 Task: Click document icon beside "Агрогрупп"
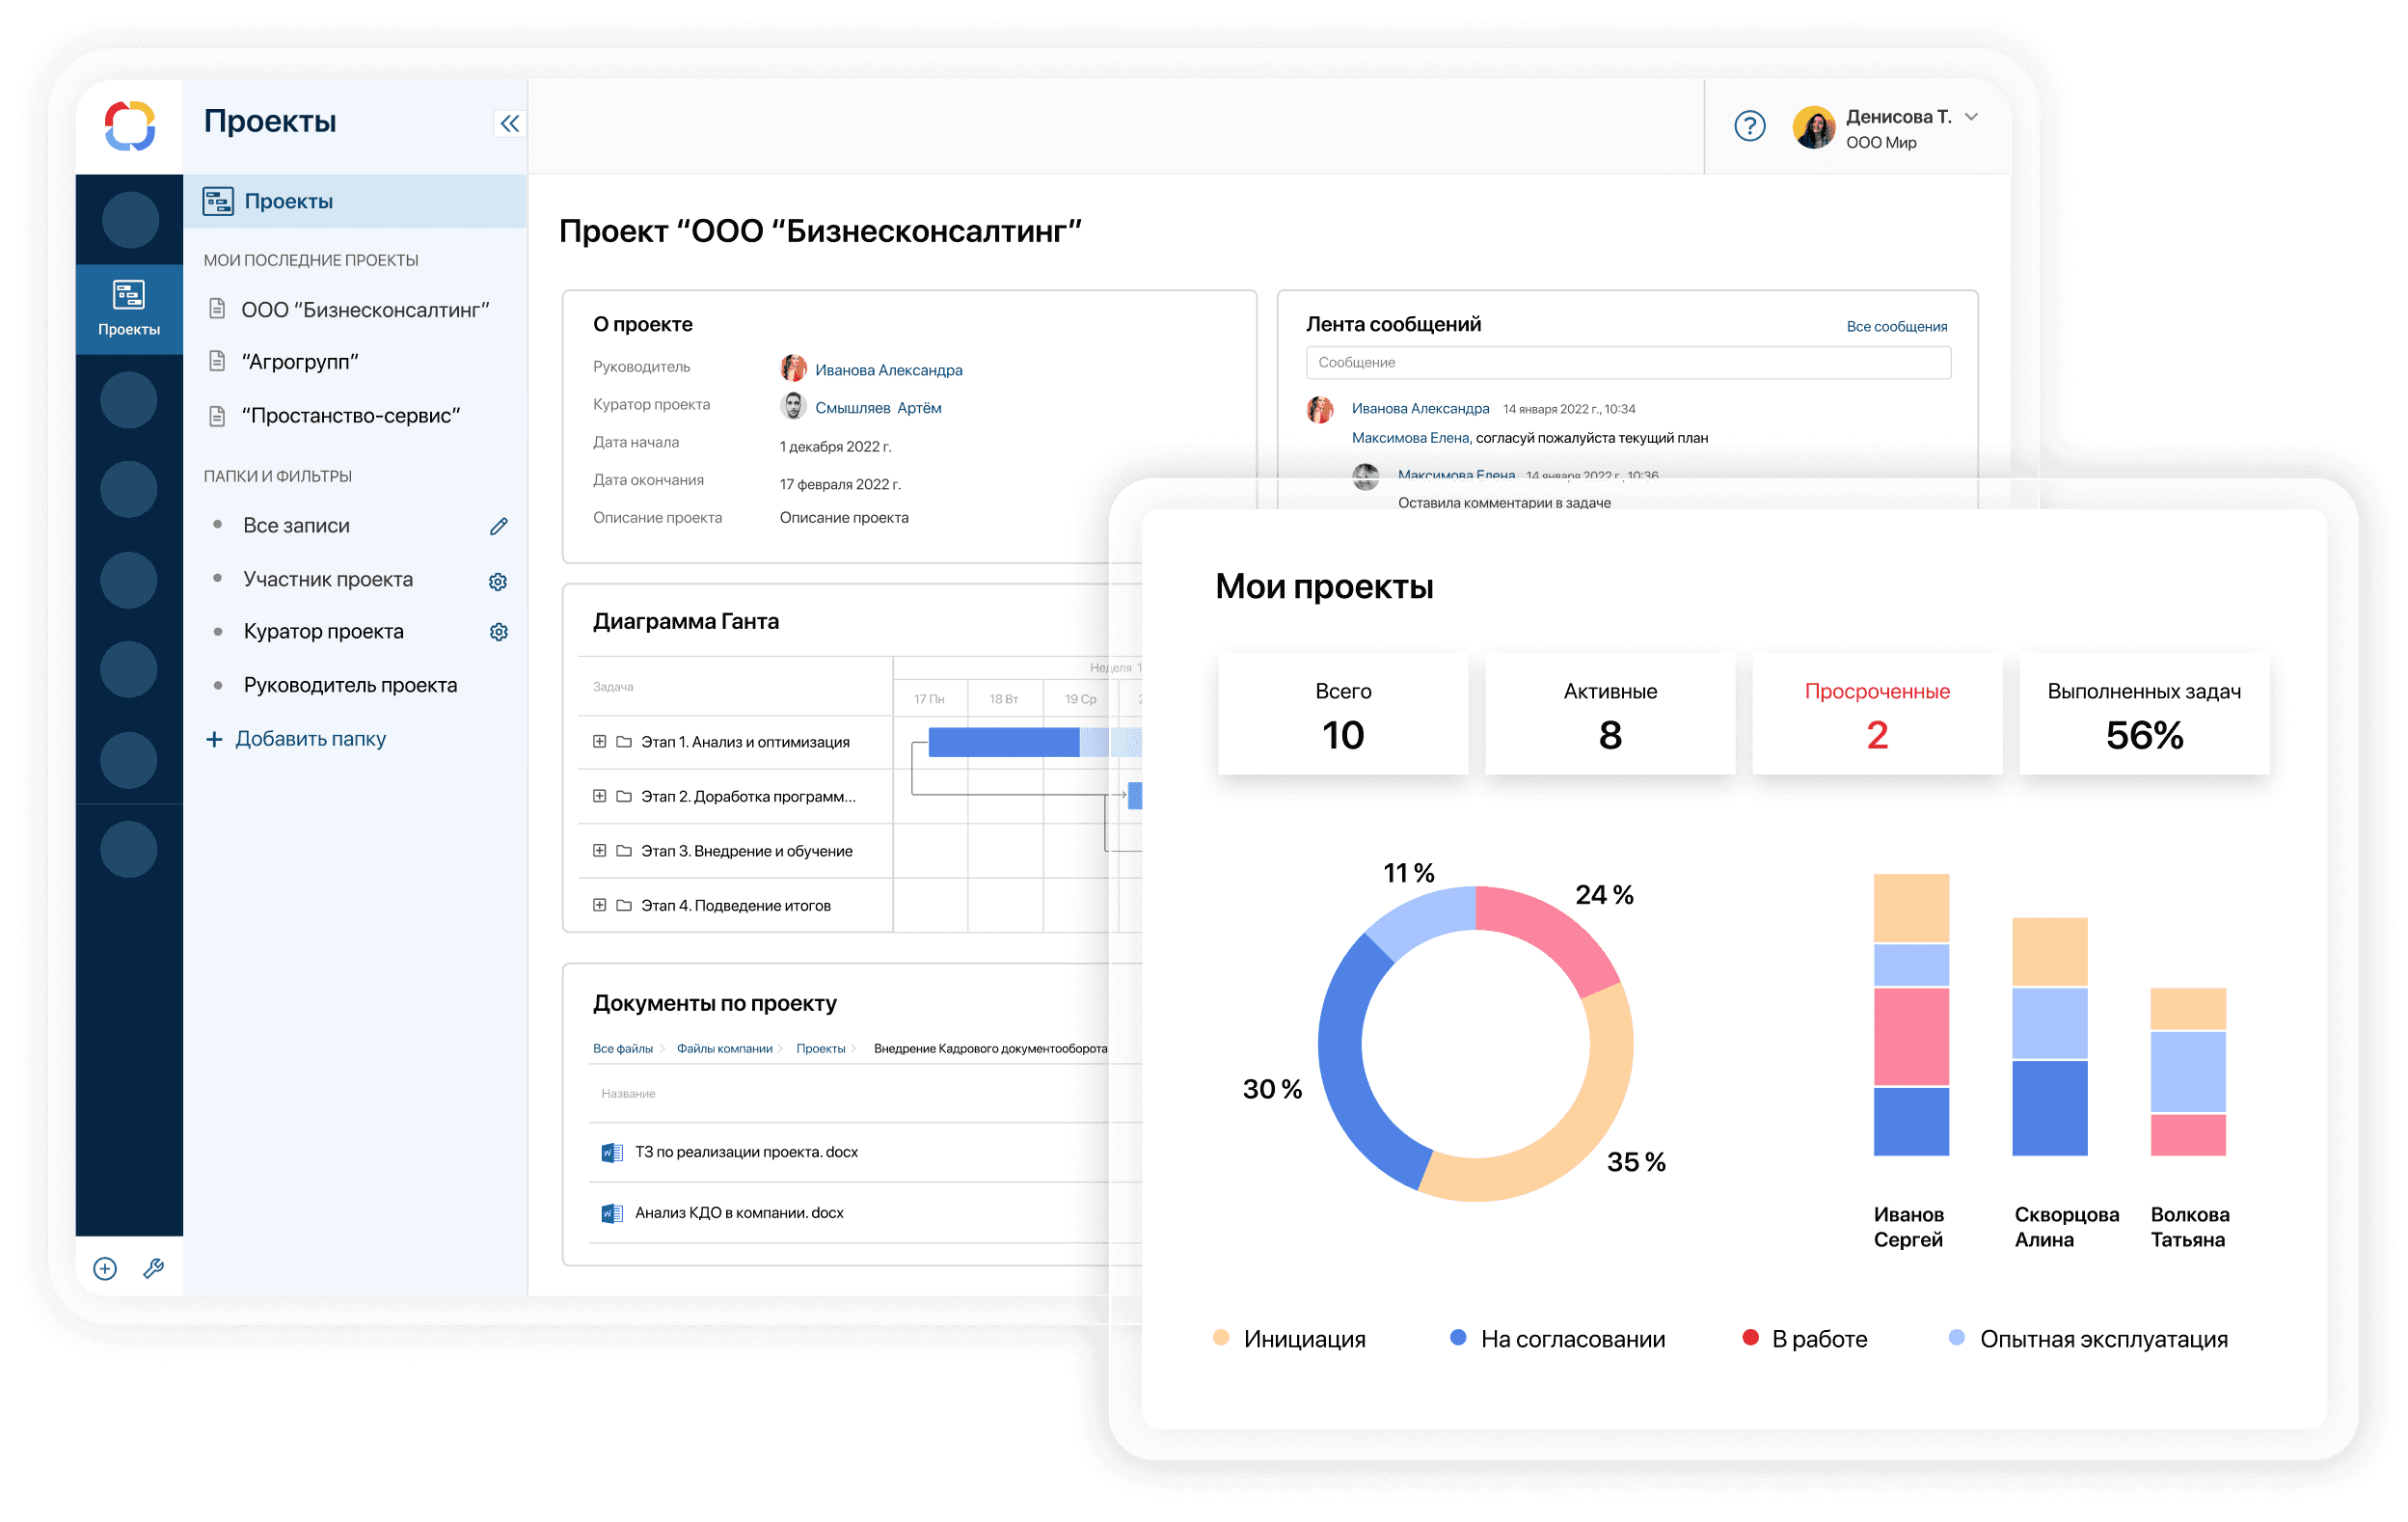pyautogui.click(x=217, y=361)
